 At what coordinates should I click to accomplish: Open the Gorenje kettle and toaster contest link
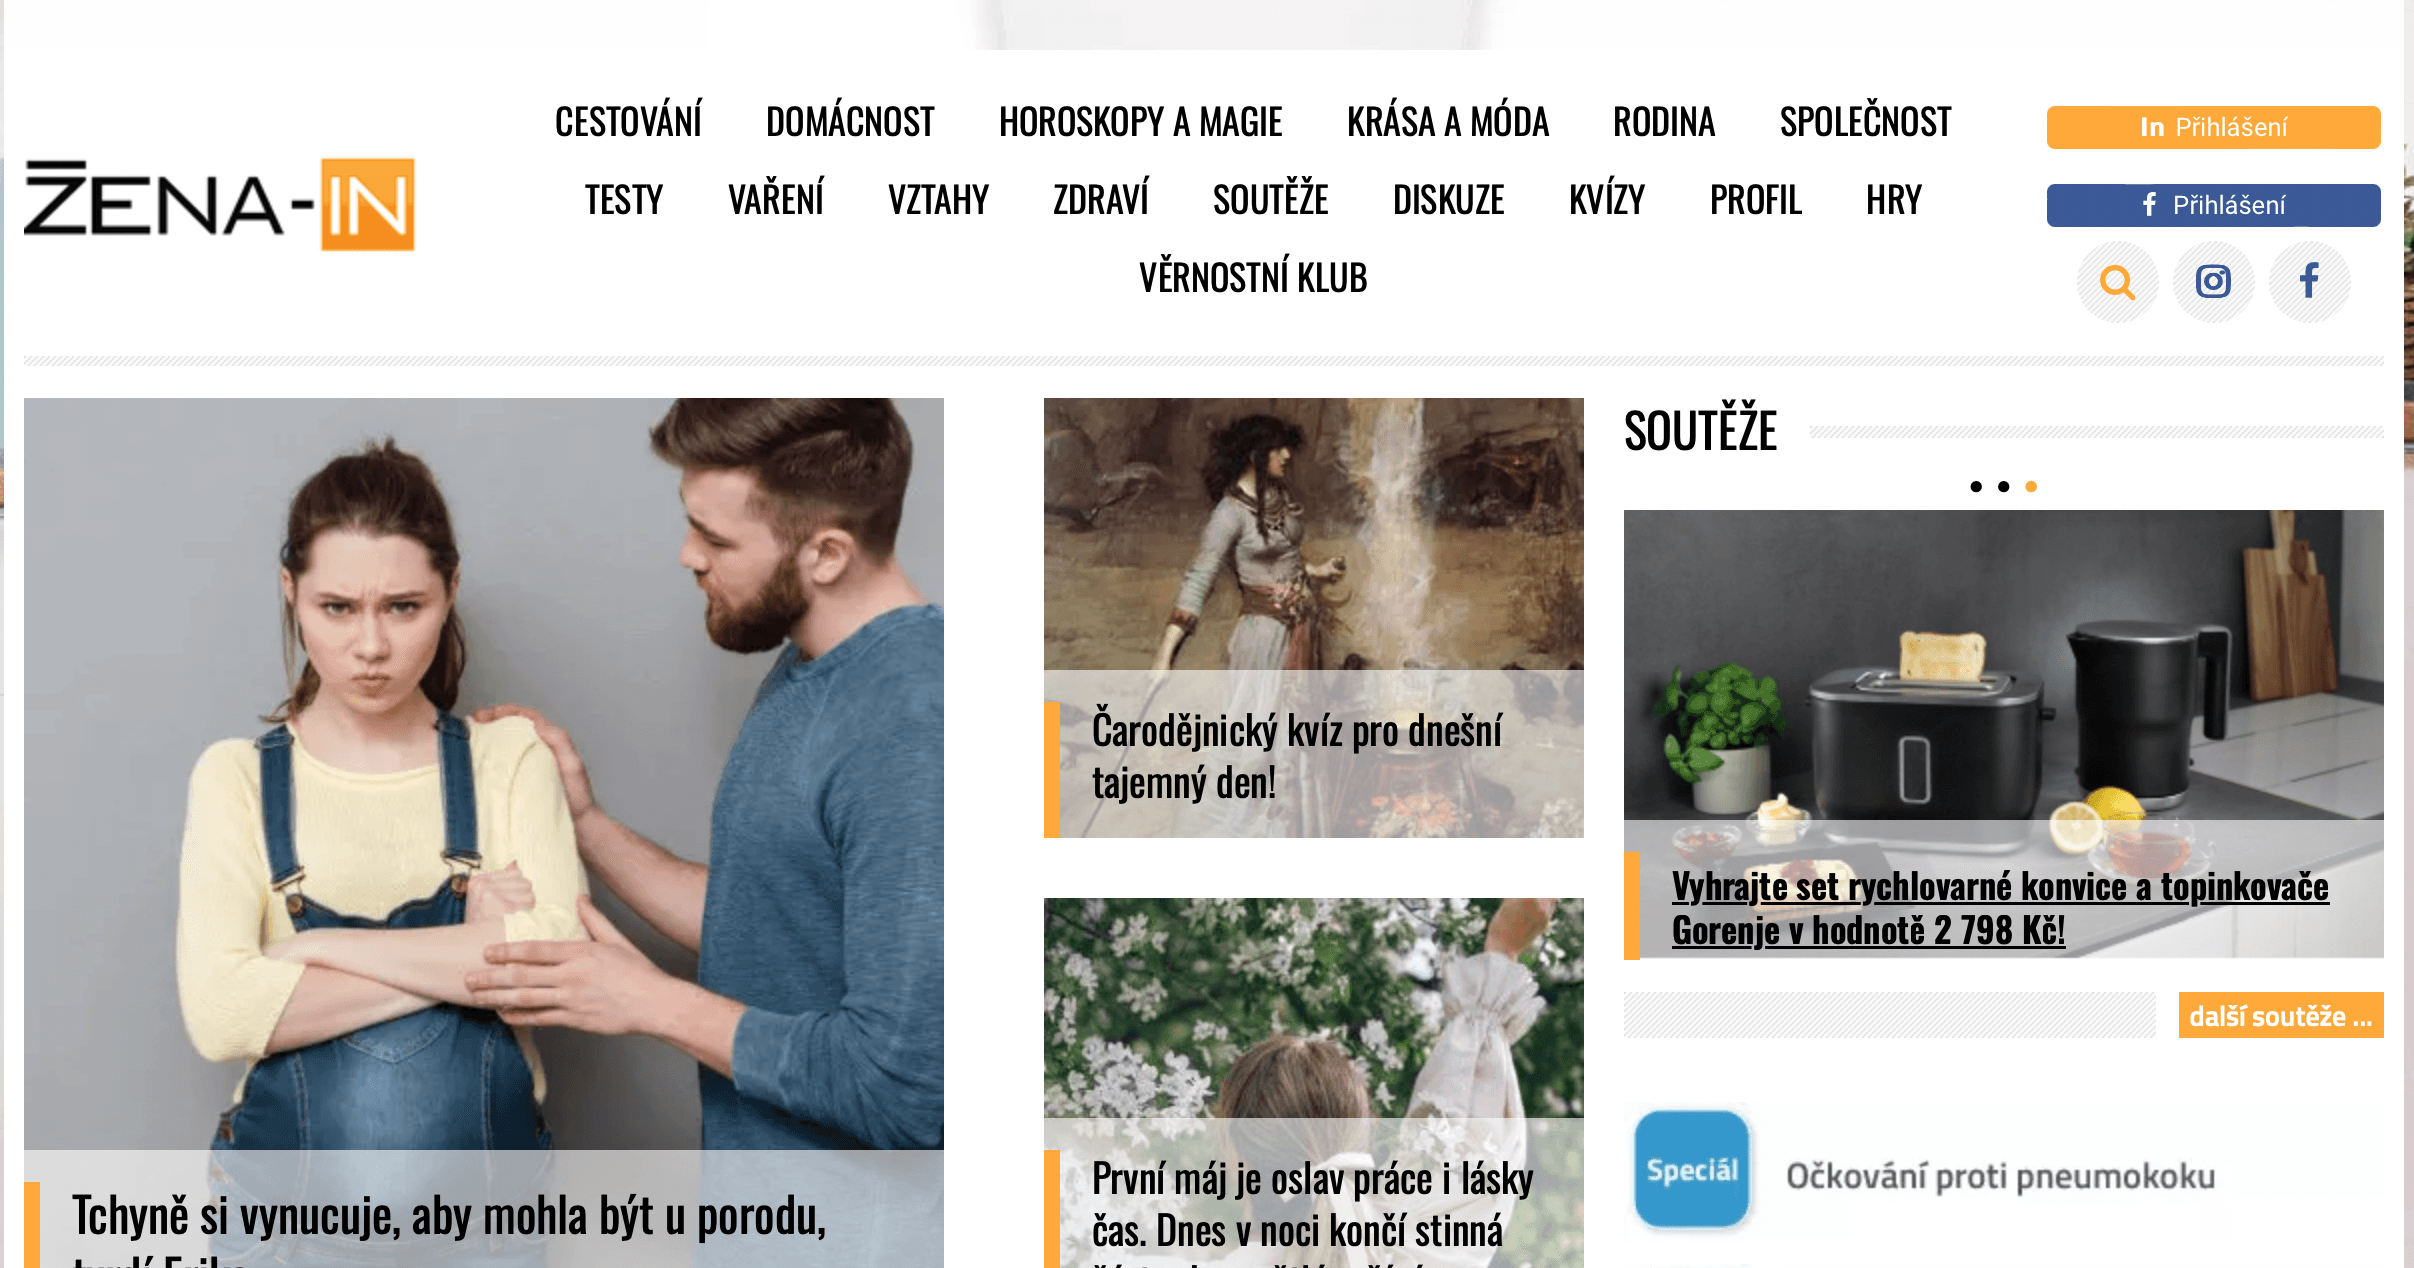pyautogui.click(x=2000, y=908)
